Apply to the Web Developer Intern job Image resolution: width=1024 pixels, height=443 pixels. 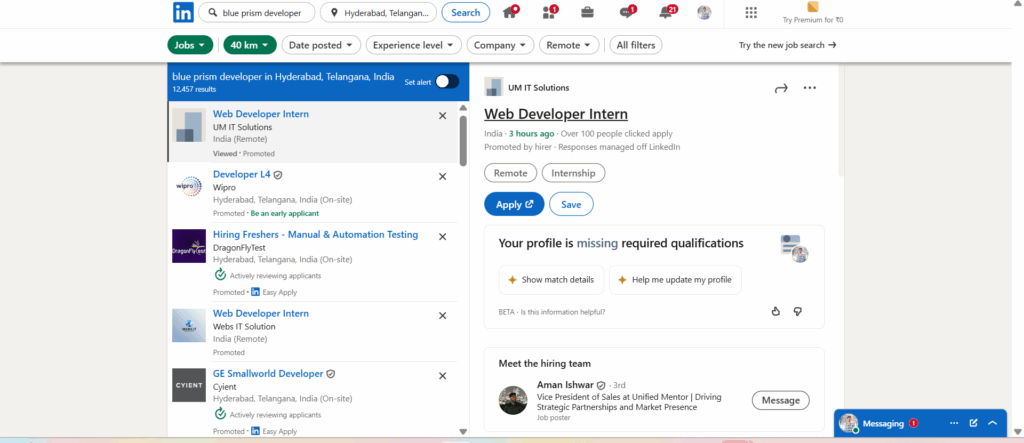(515, 205)
